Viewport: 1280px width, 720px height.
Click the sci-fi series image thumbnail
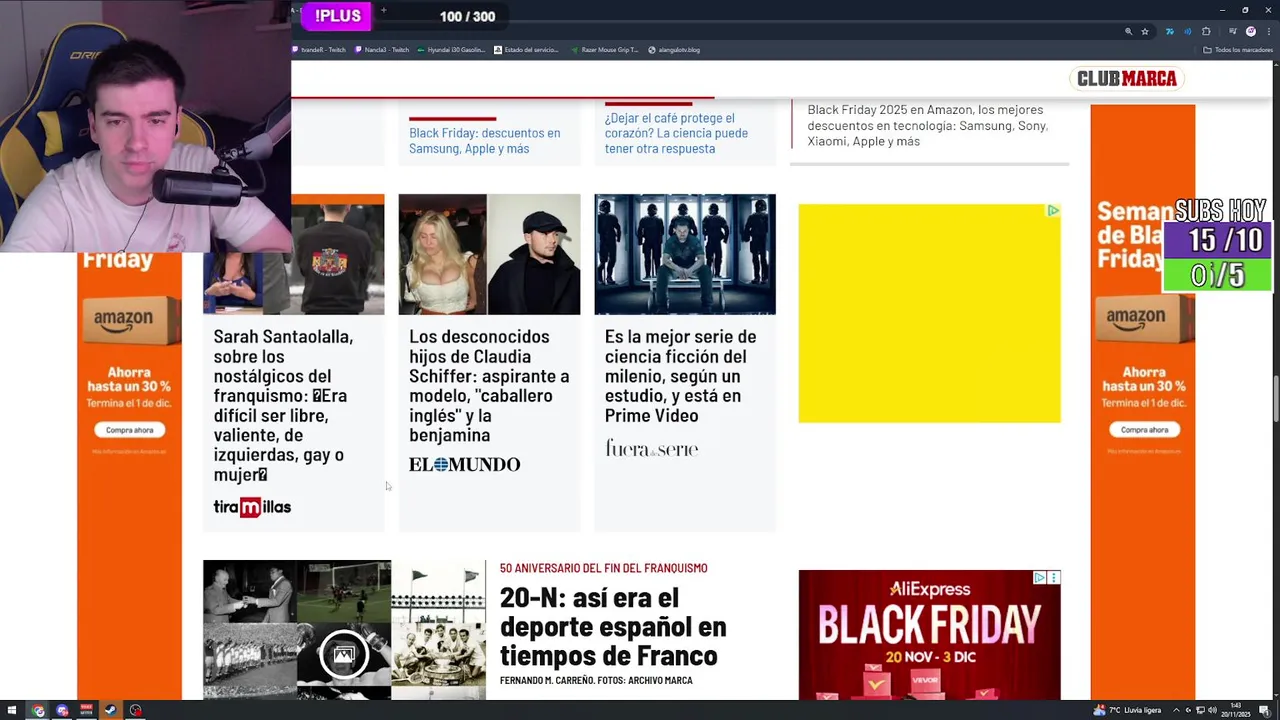pos(685,254)
